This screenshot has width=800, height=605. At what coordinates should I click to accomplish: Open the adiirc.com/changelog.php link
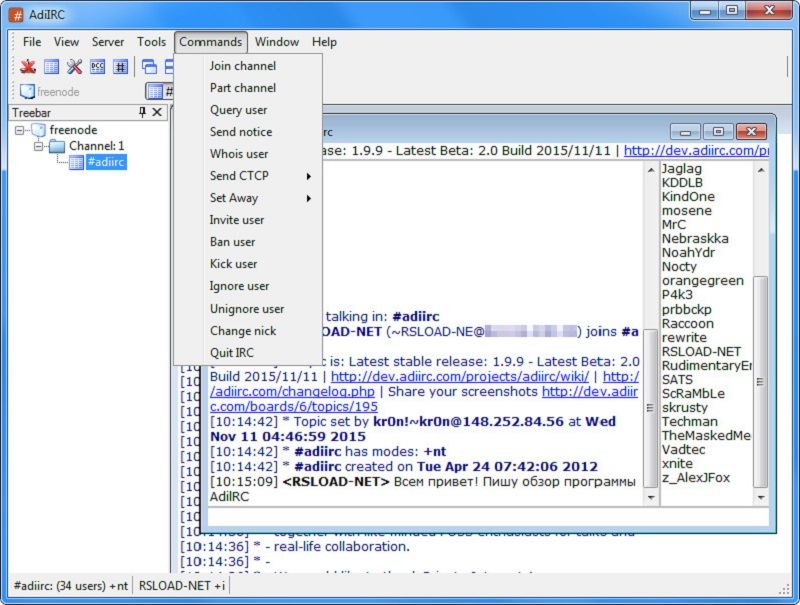(x=292, y=392)
